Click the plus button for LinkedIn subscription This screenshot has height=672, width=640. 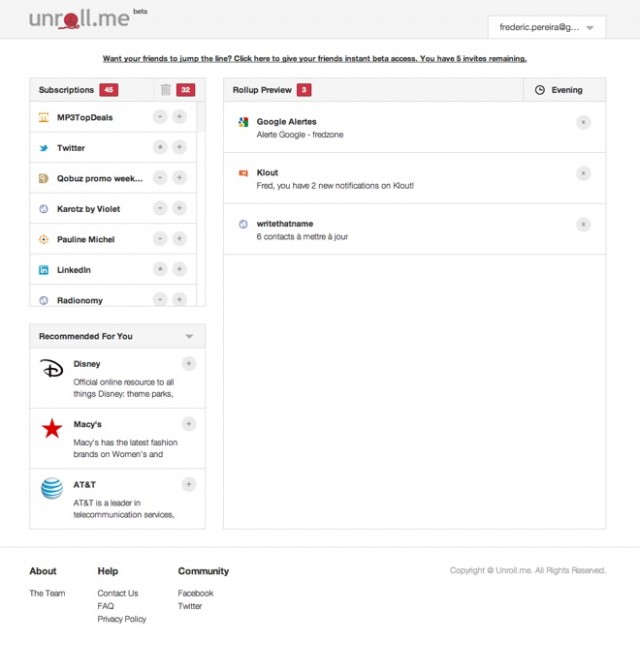[180, 269]
